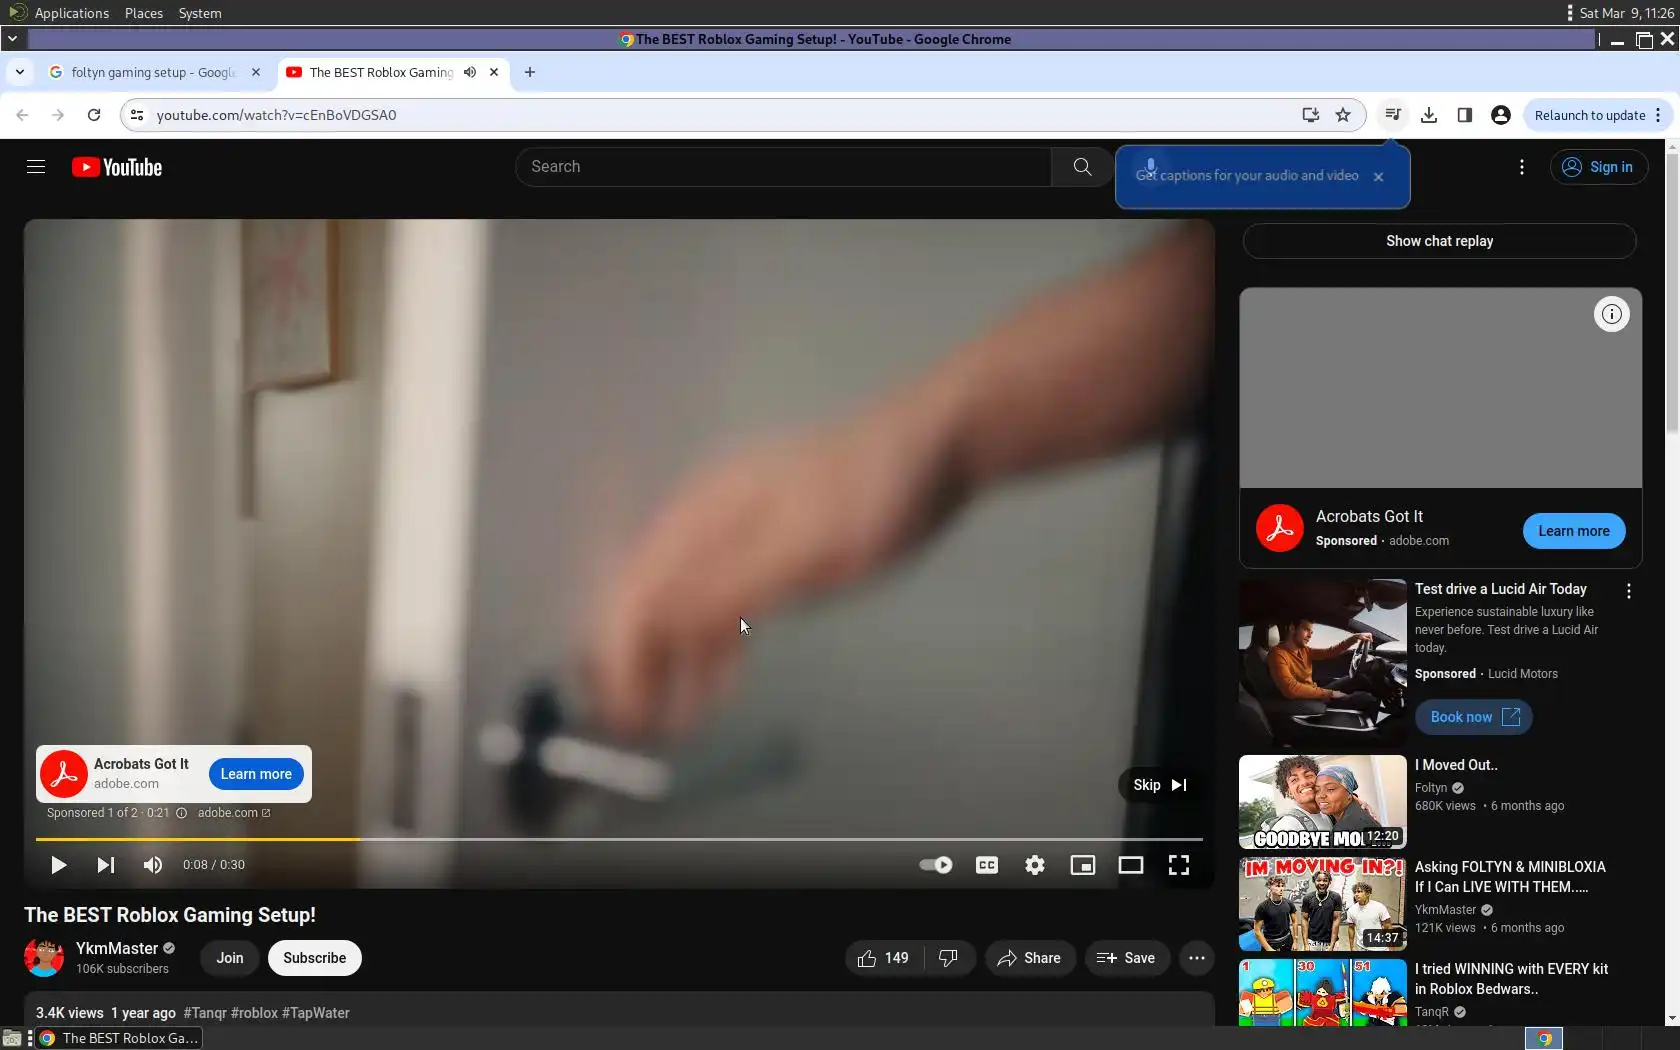The image size is (1680, 1050).
Task: Open Chrome downloads icon
Action: click(x=1429, y=115)
